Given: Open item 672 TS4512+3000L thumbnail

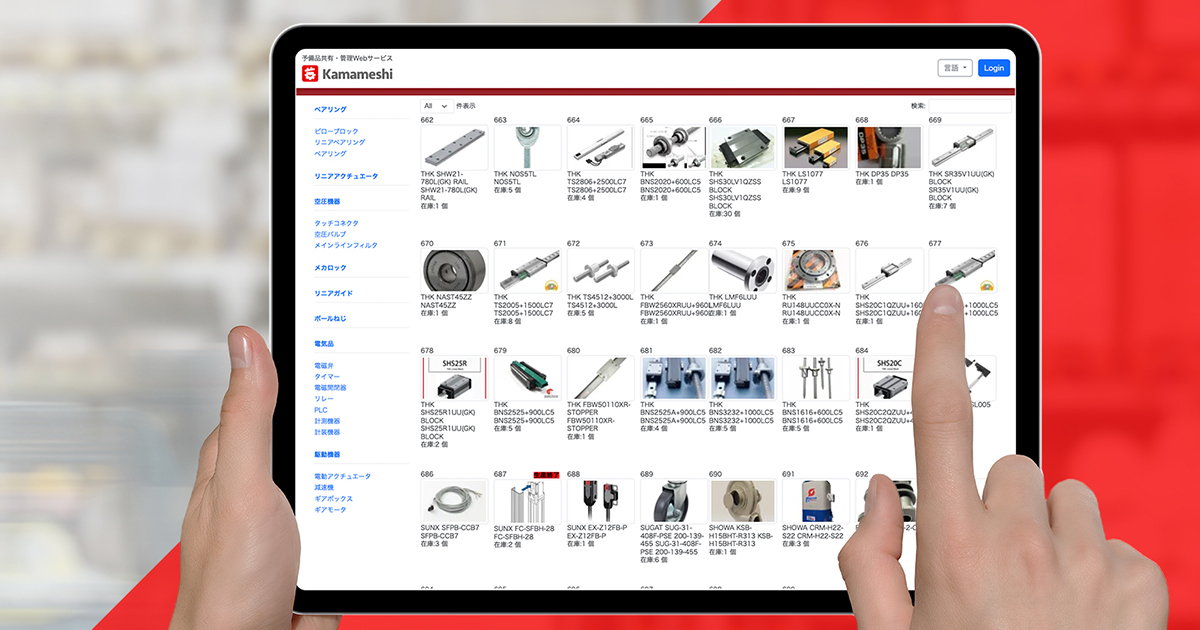Looking at the screenshot, I should coord(600,270).
